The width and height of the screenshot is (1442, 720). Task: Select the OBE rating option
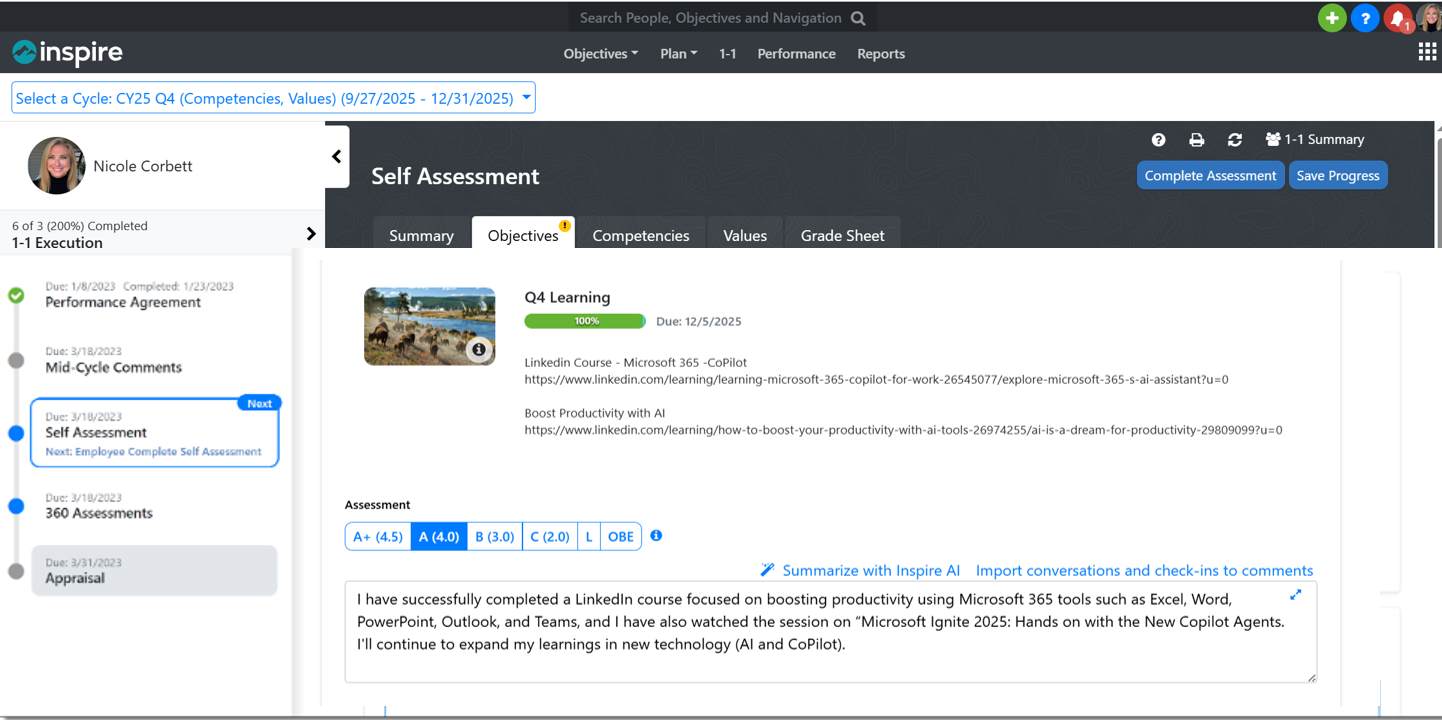tap(621, 537)
